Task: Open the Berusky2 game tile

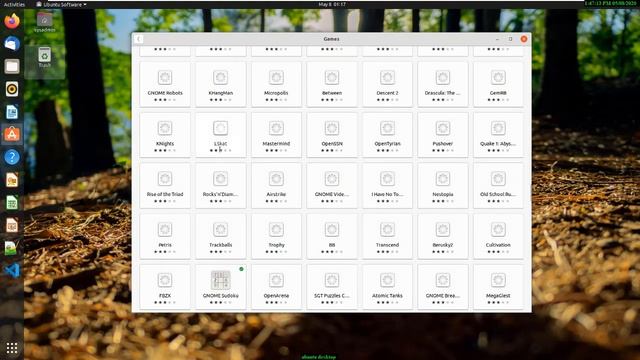Action: coord(442,236)
